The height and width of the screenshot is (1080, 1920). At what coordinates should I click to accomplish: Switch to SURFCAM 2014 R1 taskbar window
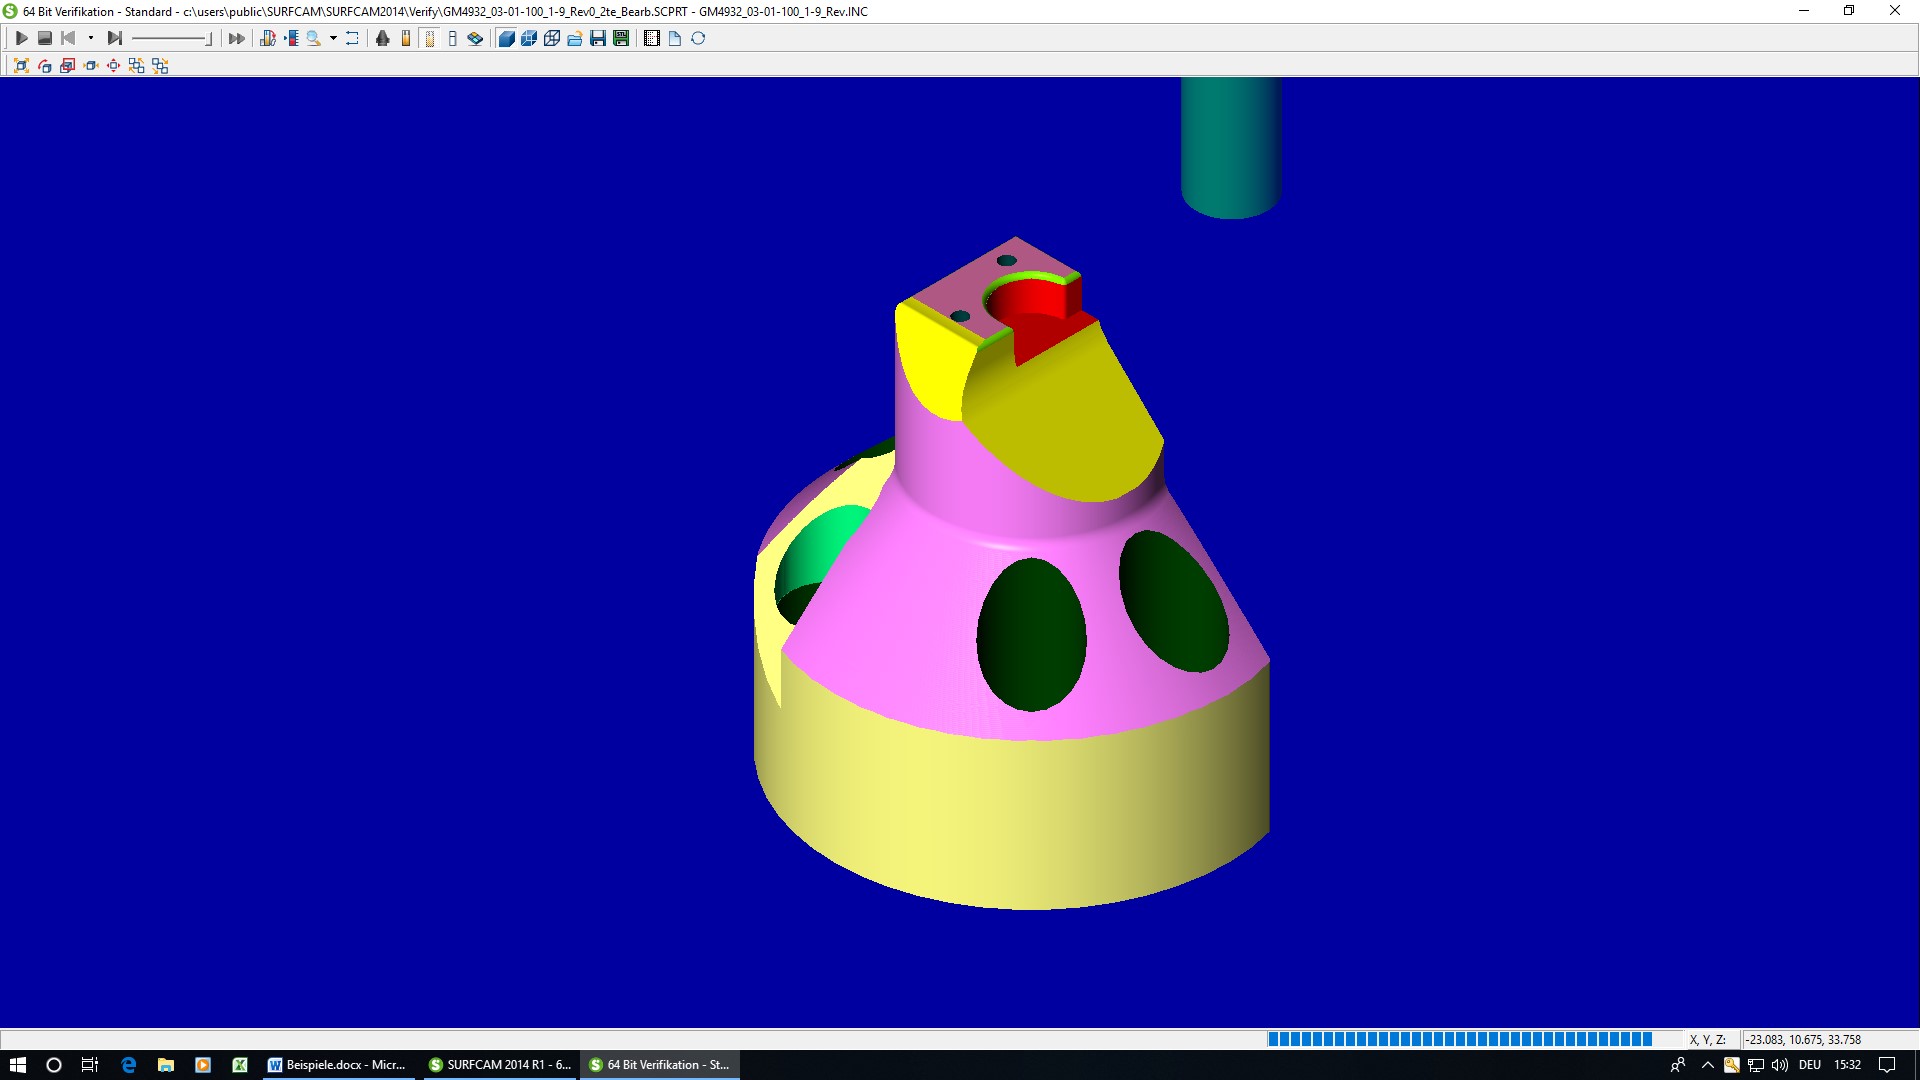tap(500, 1065)
